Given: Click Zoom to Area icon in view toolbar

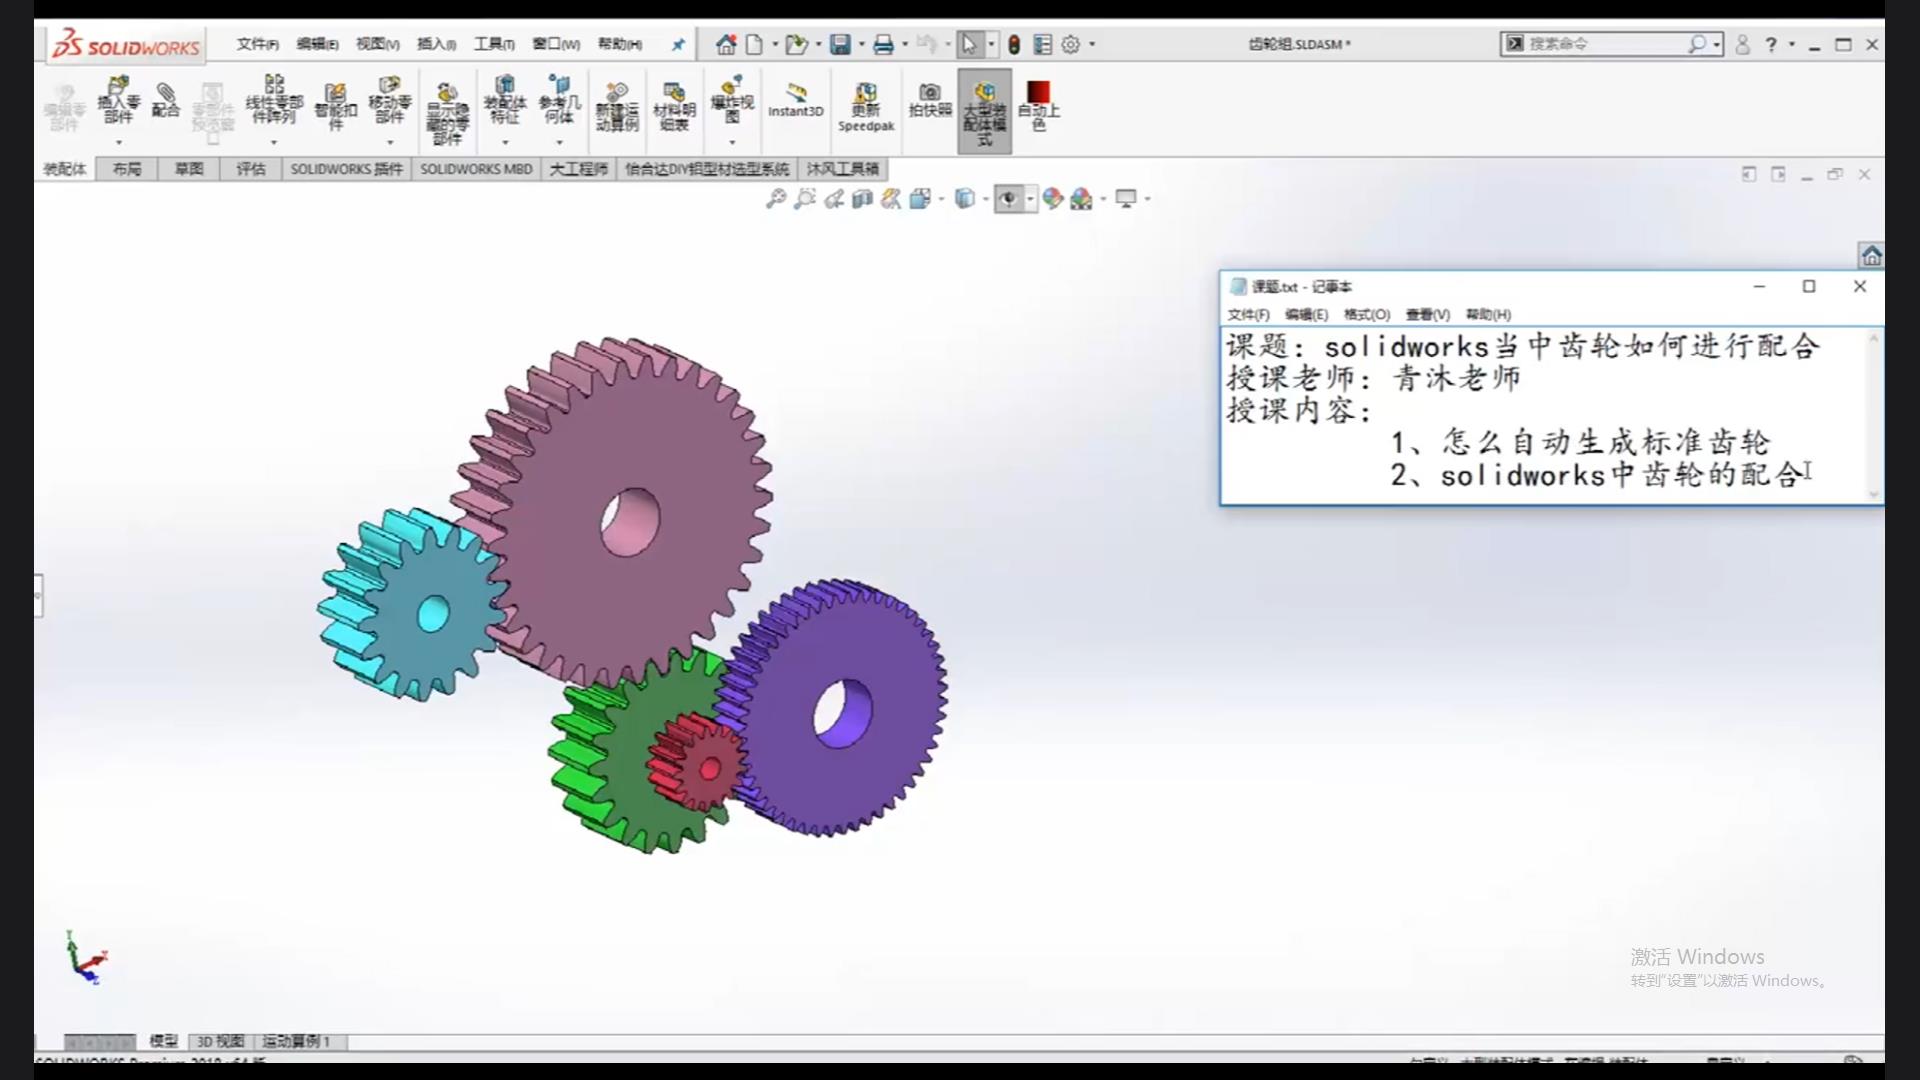Looking at the screenshot, I should click(804, 199).
